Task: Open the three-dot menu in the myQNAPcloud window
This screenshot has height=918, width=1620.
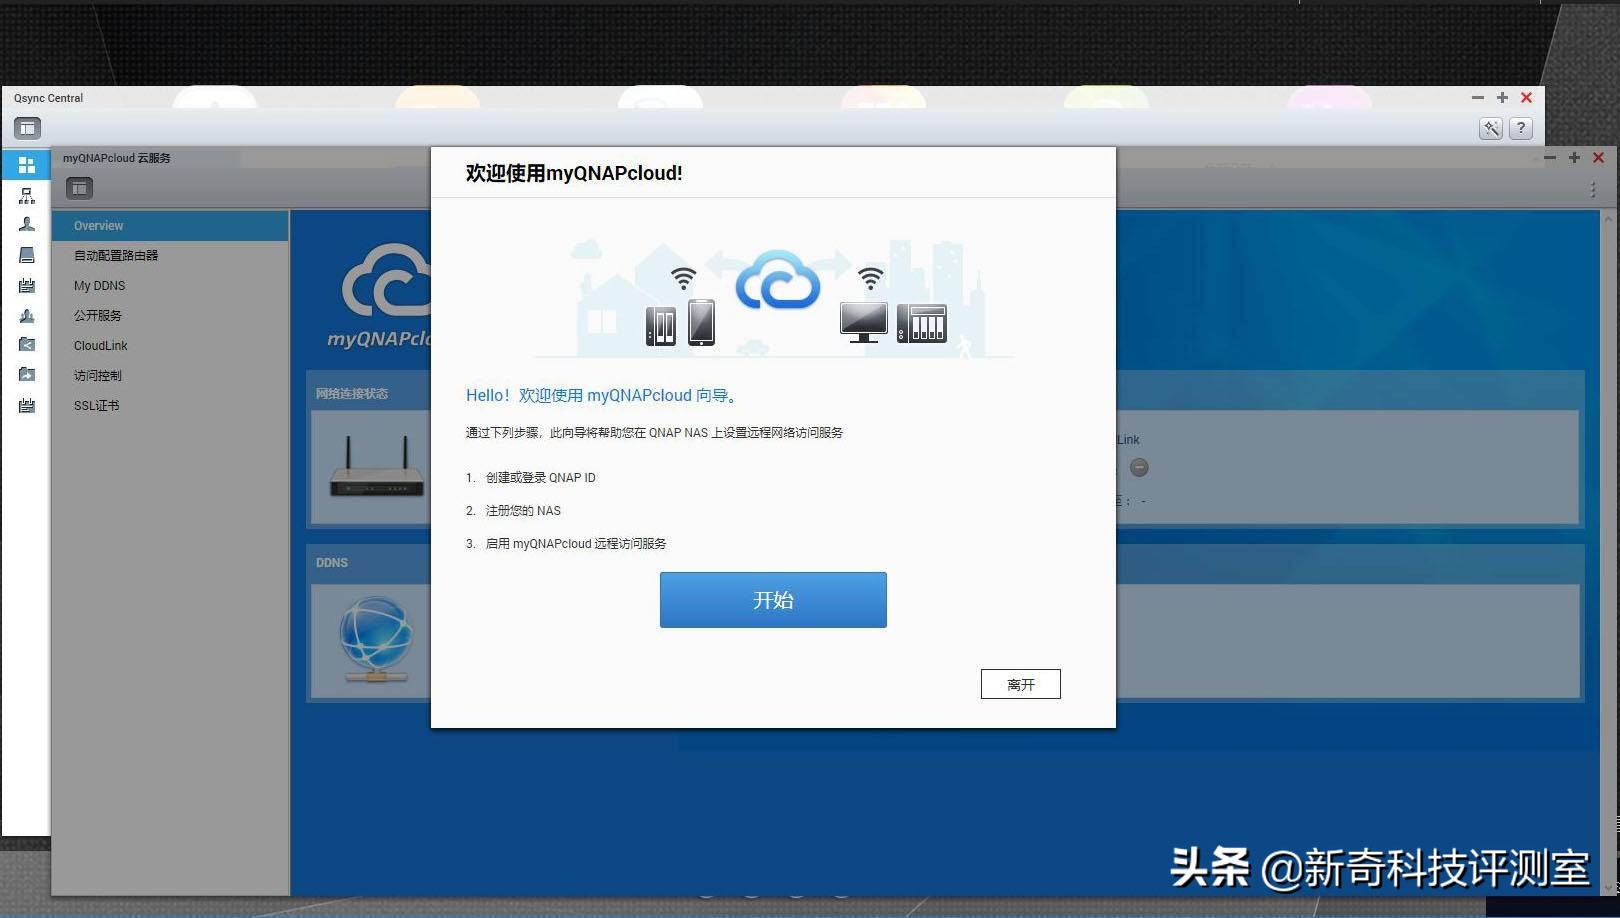Action: [x=1593, y=190]
